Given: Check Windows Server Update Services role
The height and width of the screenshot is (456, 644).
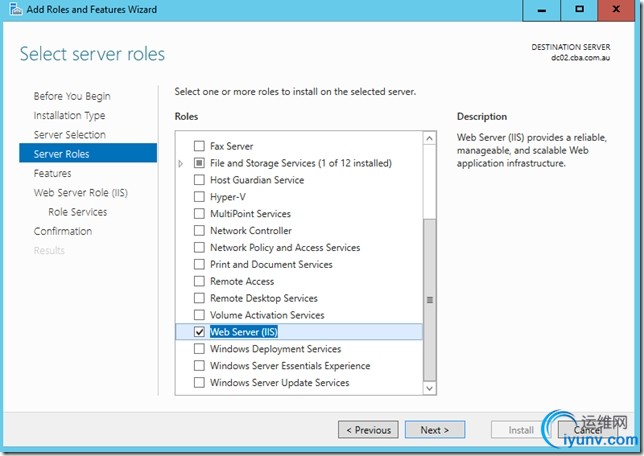Looking at the screenshot, I should [199, 383].
